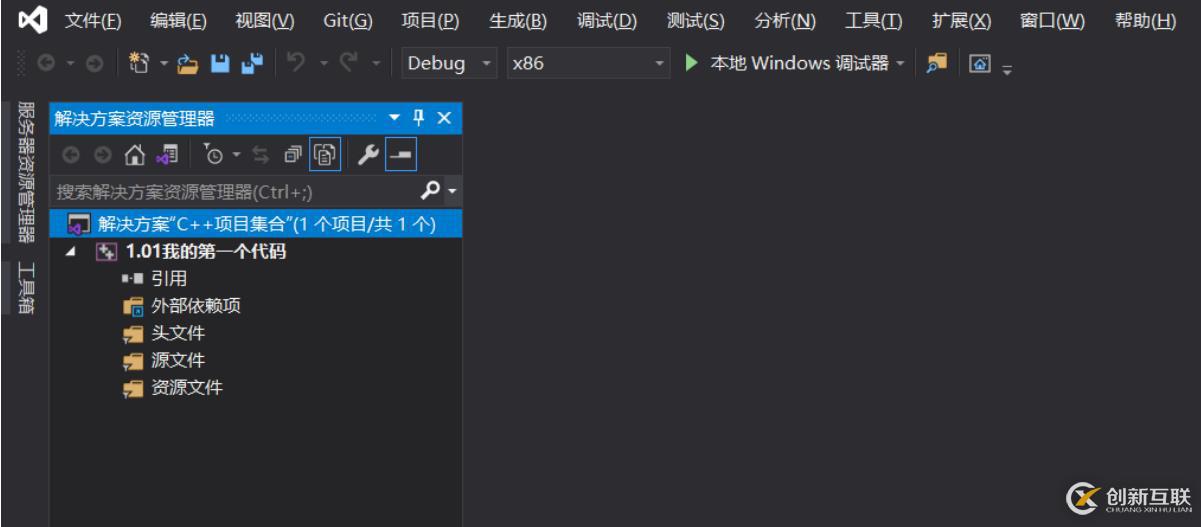Close the 解决方案资源管理器 panel

(445, 118)
